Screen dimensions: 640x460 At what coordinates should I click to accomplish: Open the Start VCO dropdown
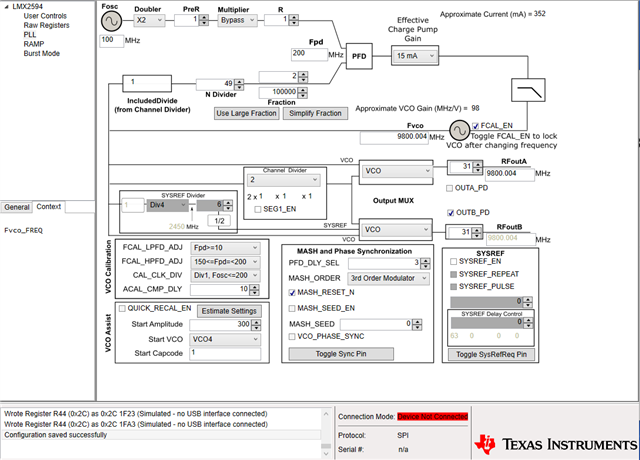click(x=225, y=339)
